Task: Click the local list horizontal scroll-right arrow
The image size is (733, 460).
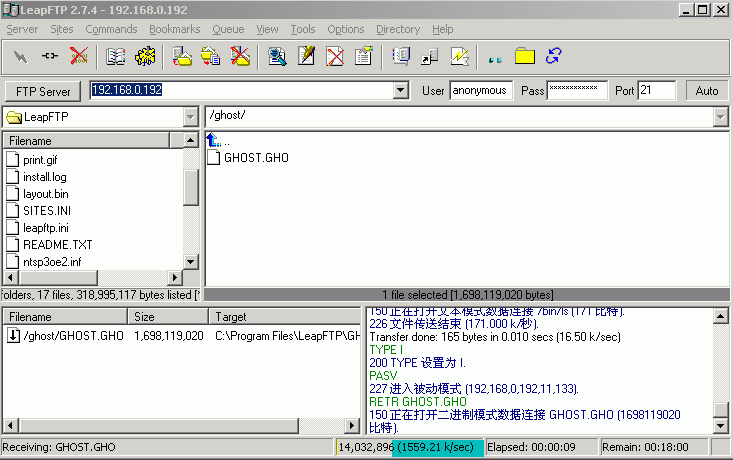Action: 175,278
